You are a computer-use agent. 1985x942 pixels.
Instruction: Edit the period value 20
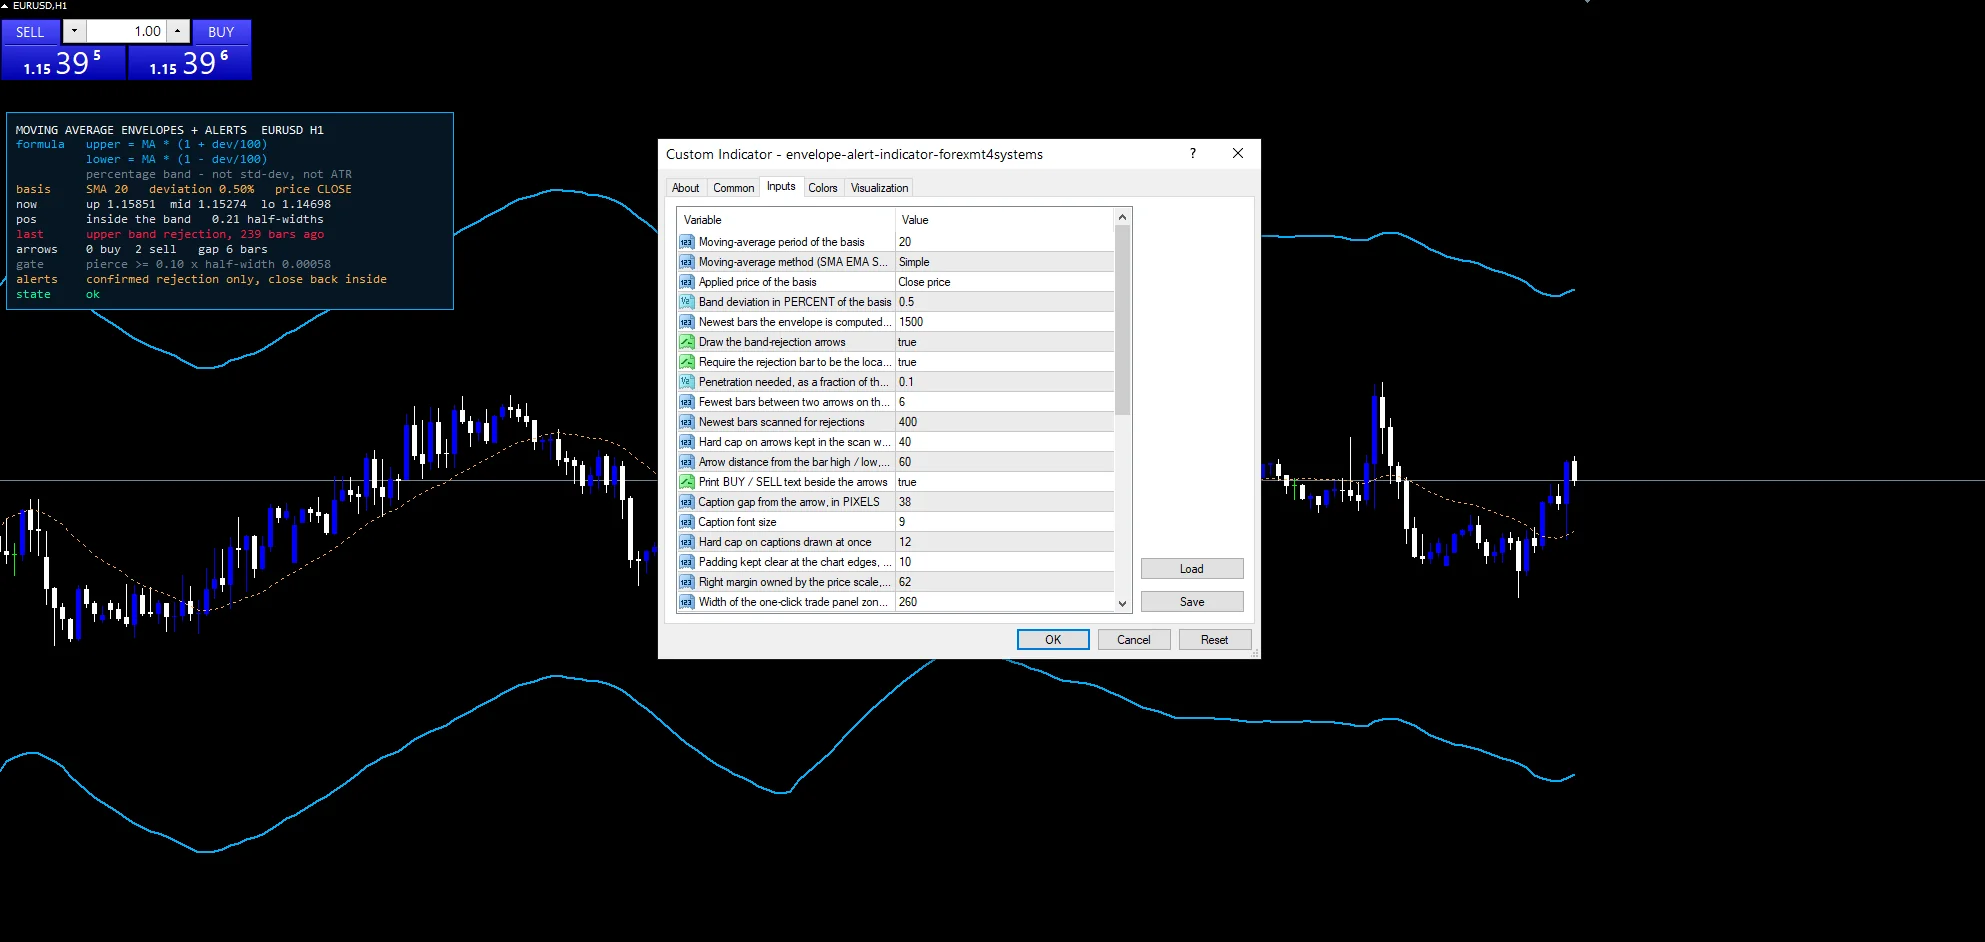1004,242
